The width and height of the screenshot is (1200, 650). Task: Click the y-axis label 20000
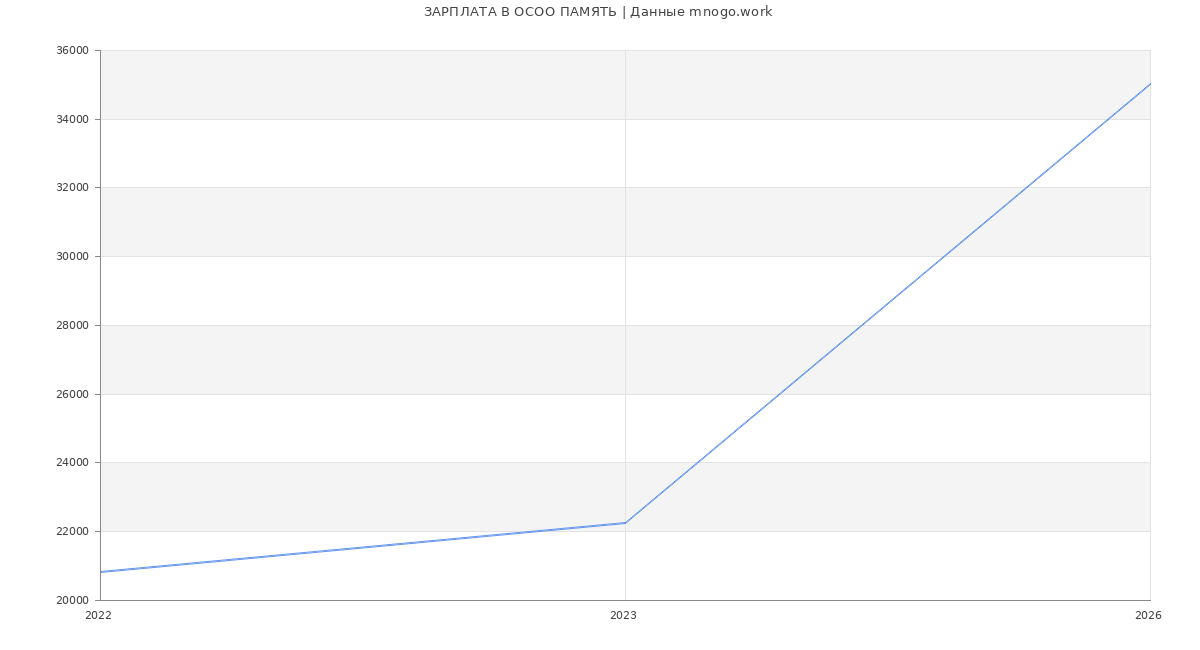73,601
